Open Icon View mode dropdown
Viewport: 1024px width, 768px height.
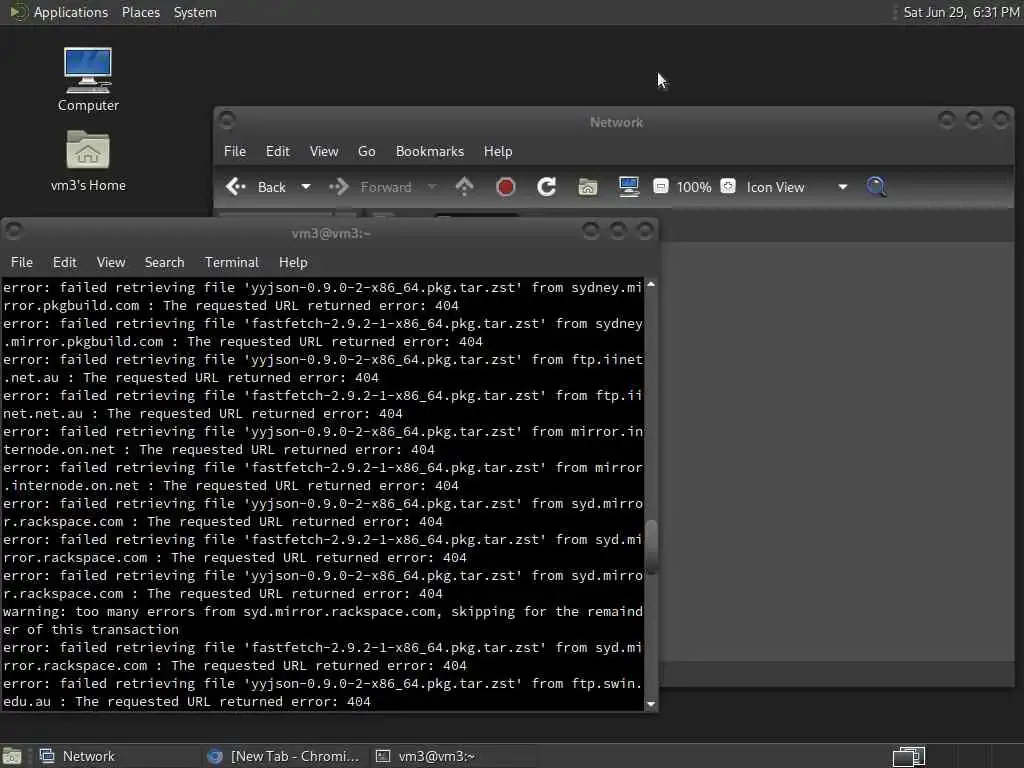(x=797, y=187)
